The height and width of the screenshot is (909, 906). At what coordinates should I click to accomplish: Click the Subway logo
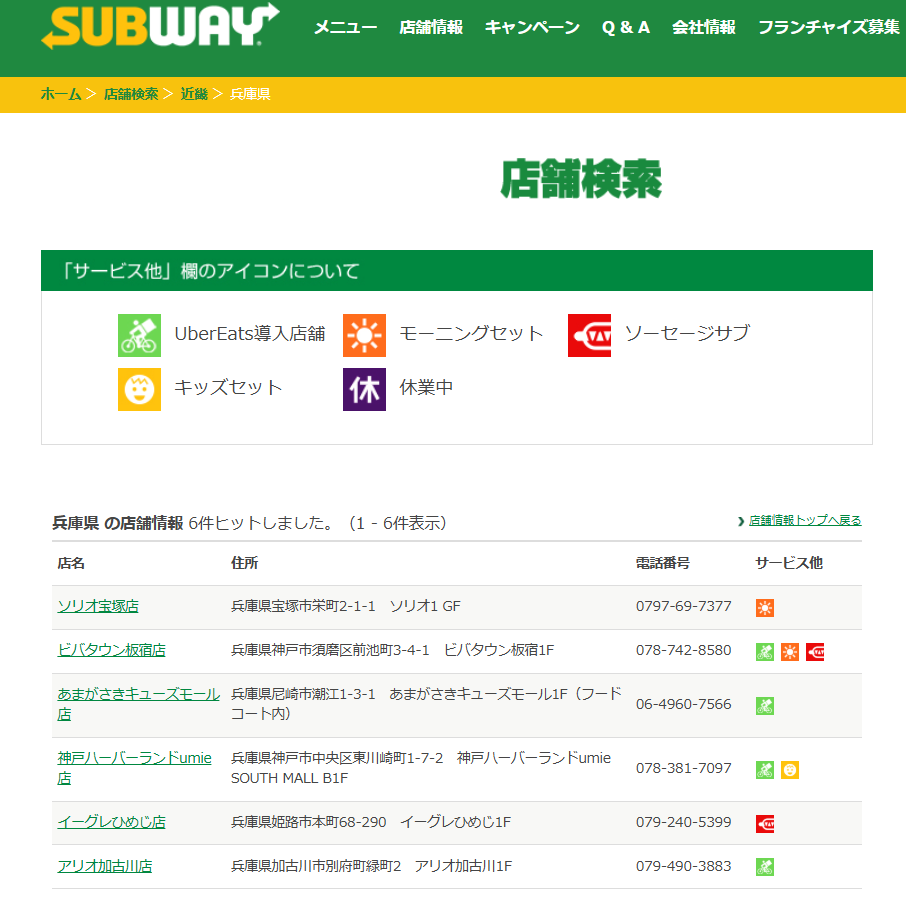click(x=161, y=26)
